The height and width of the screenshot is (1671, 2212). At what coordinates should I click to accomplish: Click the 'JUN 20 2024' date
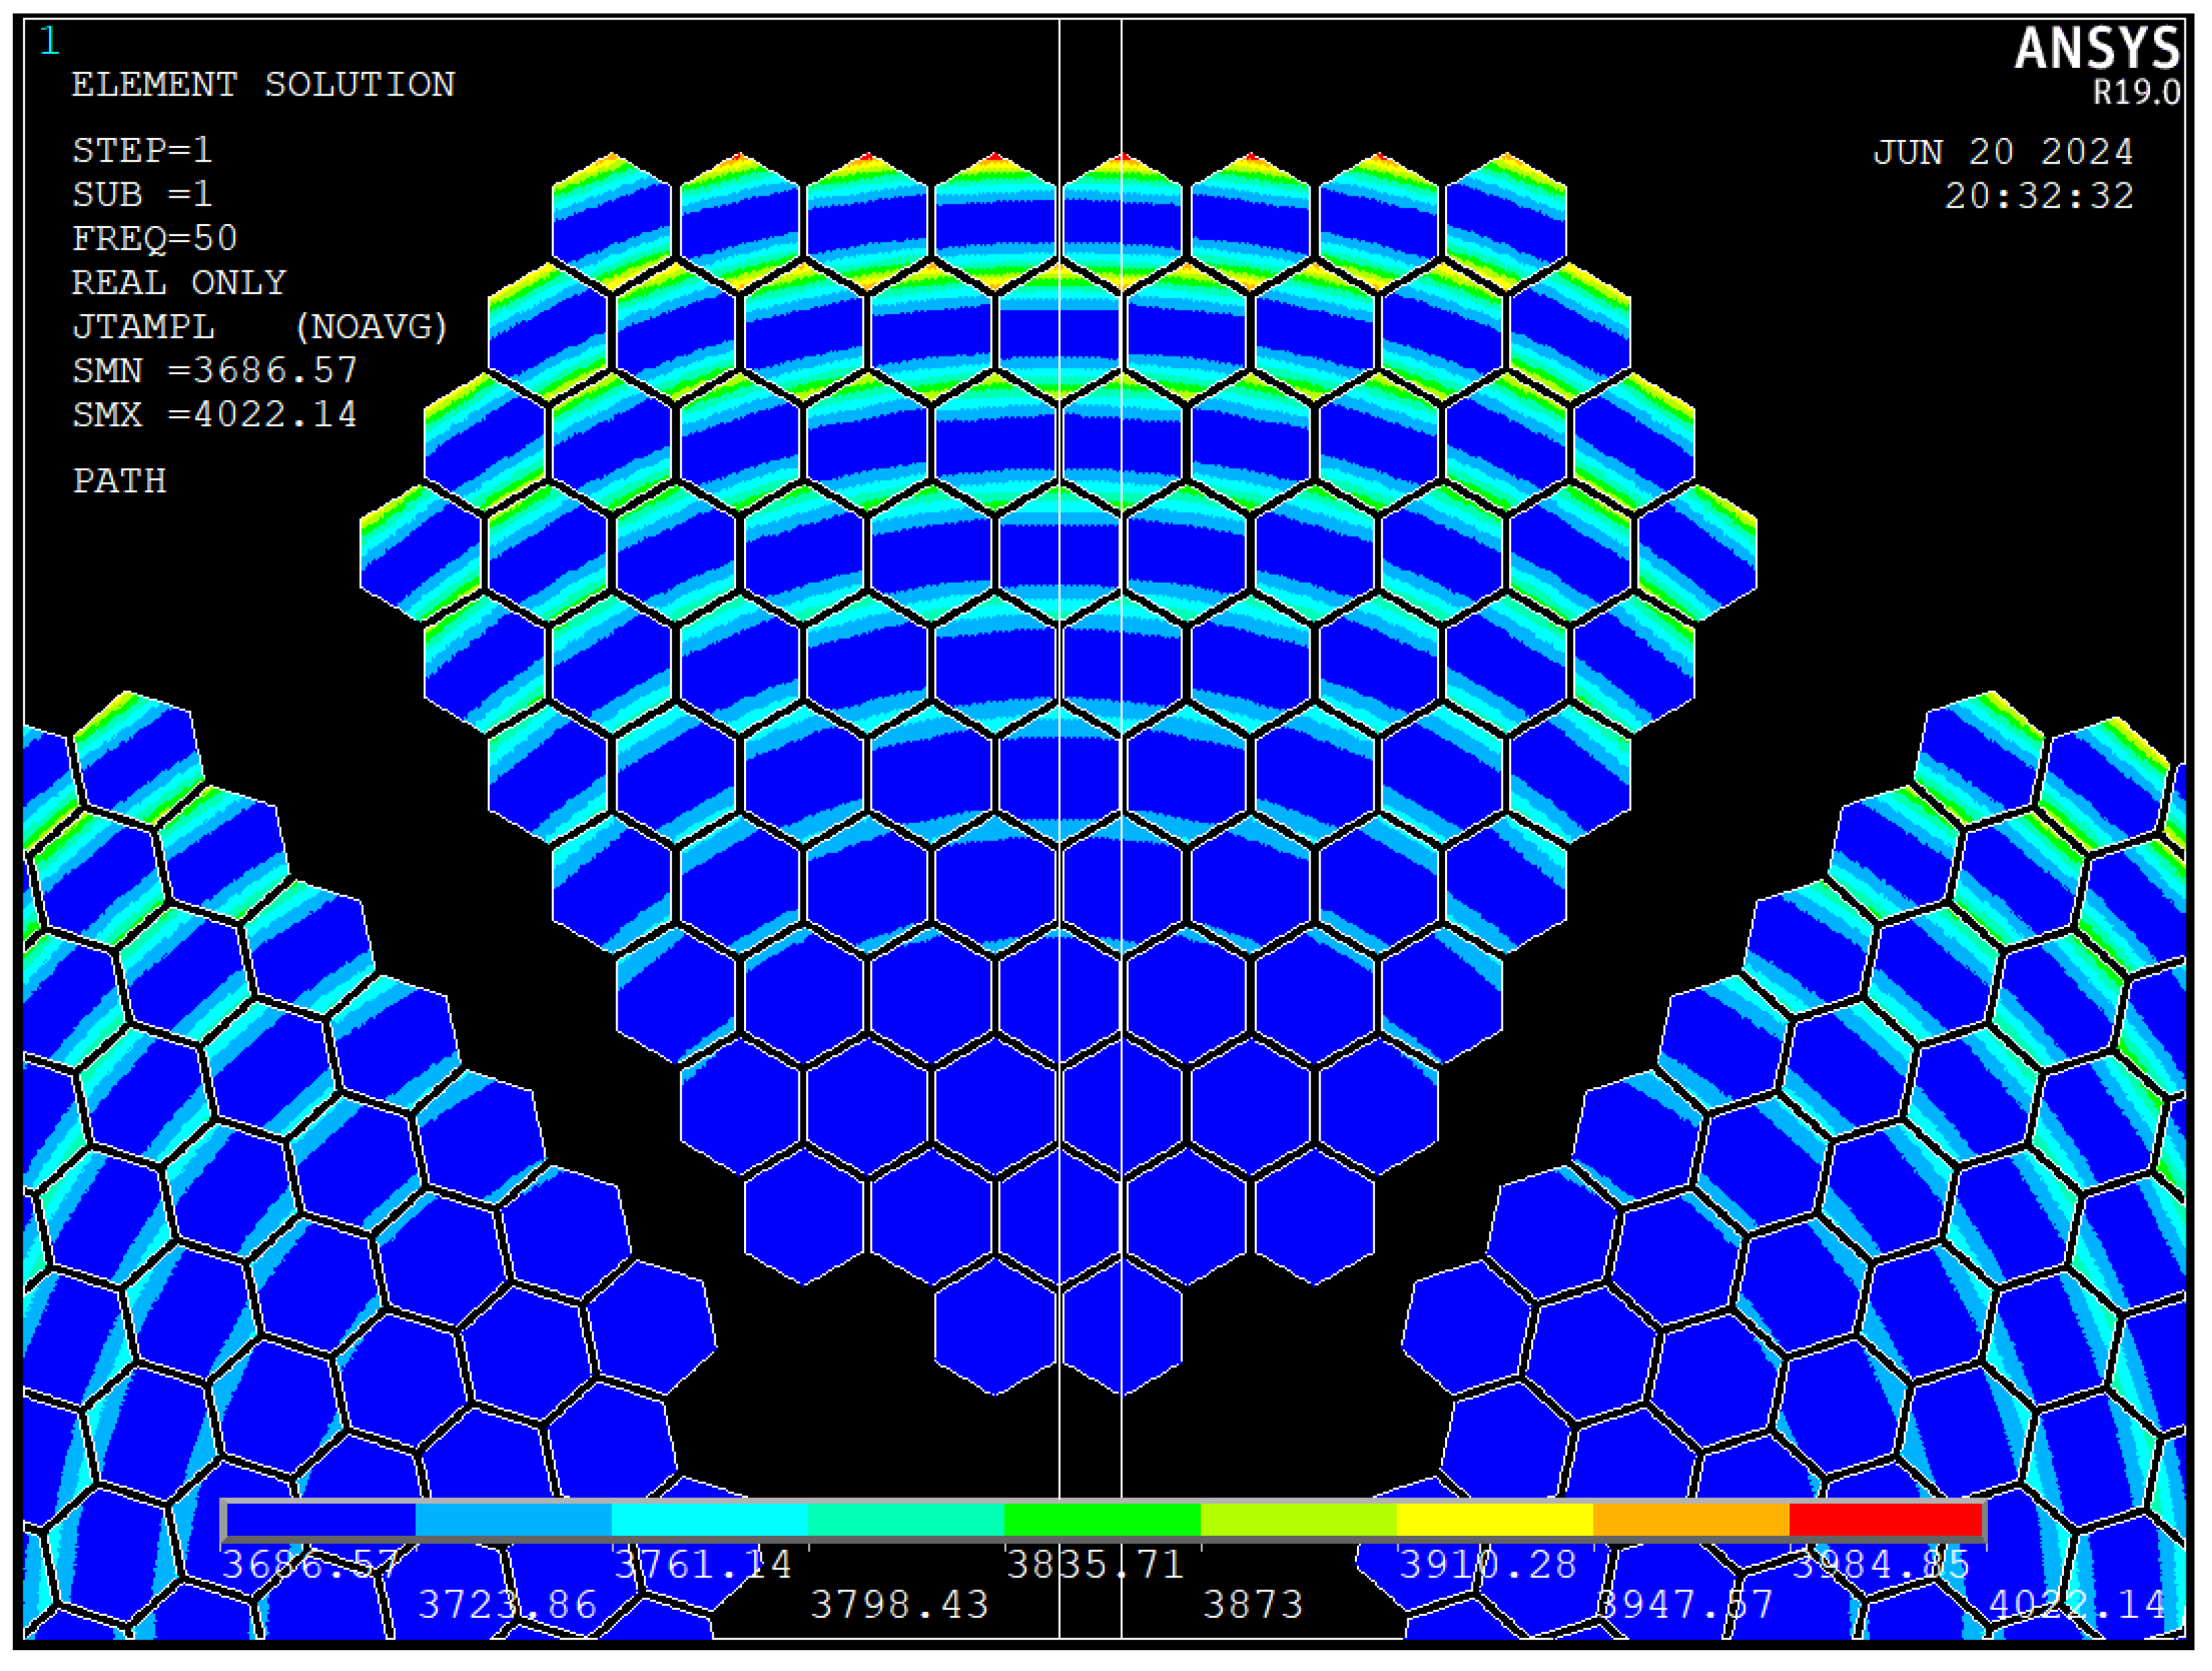pyautogui.click(x=2003, y=152)
